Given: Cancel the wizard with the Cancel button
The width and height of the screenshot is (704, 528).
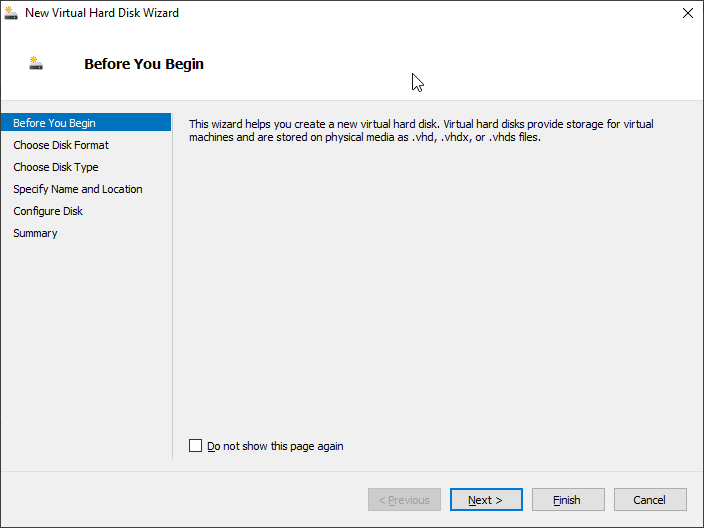Looking at the screenshot, I should (x=650, y=500).
